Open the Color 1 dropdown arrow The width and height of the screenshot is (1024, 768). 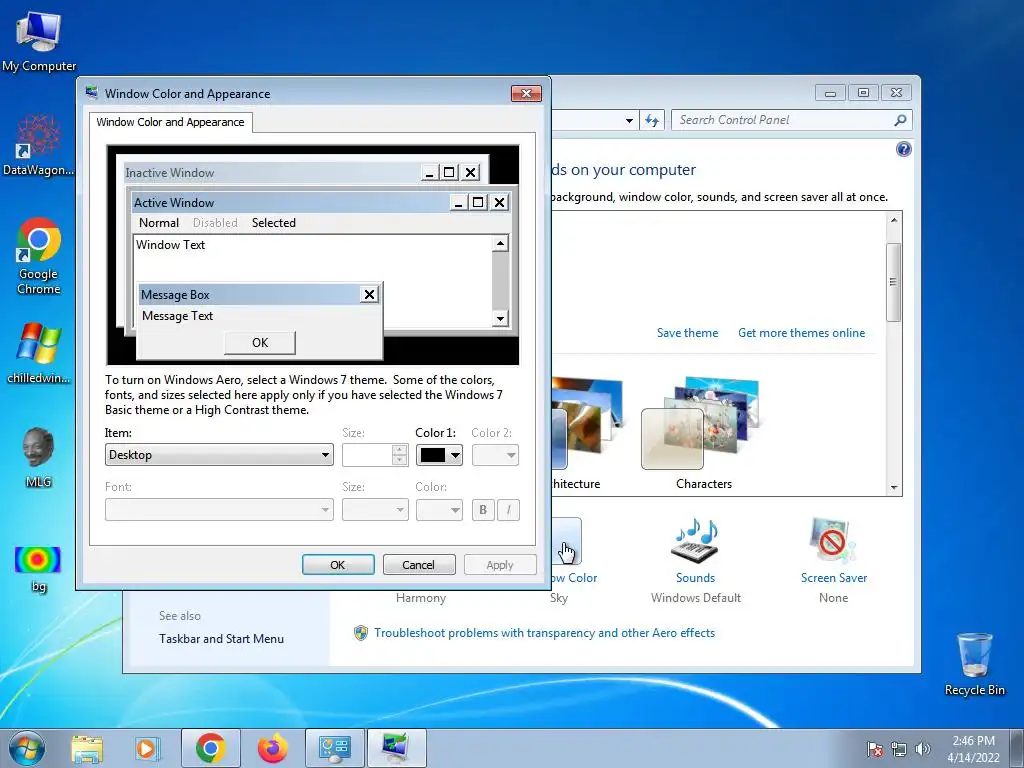455,455
